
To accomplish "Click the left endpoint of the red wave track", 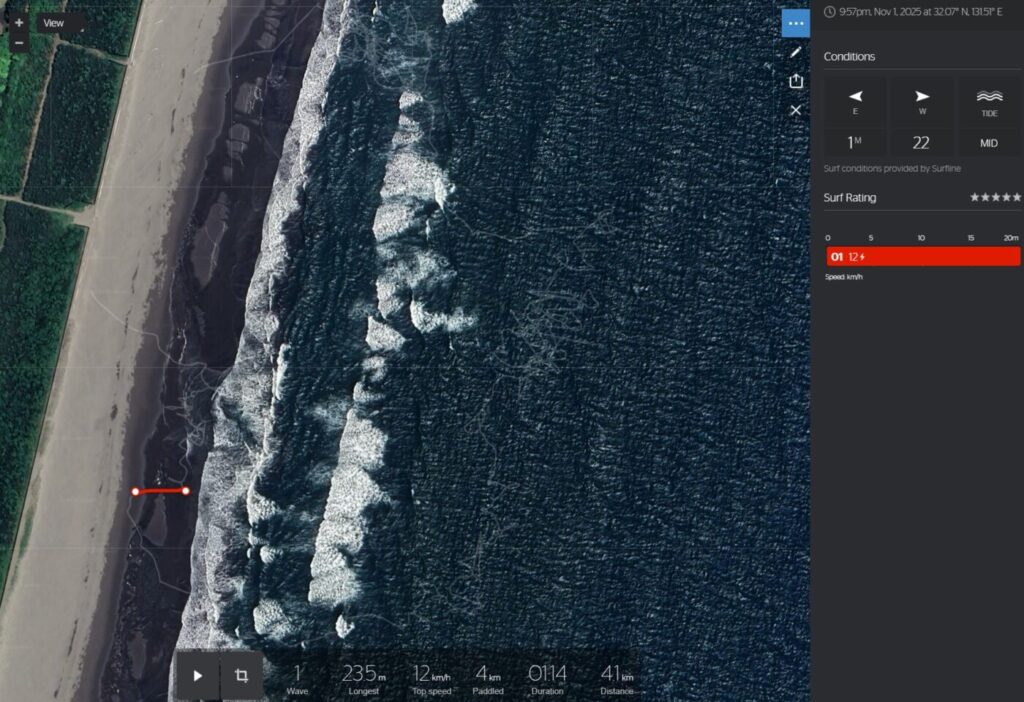I will 136,491.
